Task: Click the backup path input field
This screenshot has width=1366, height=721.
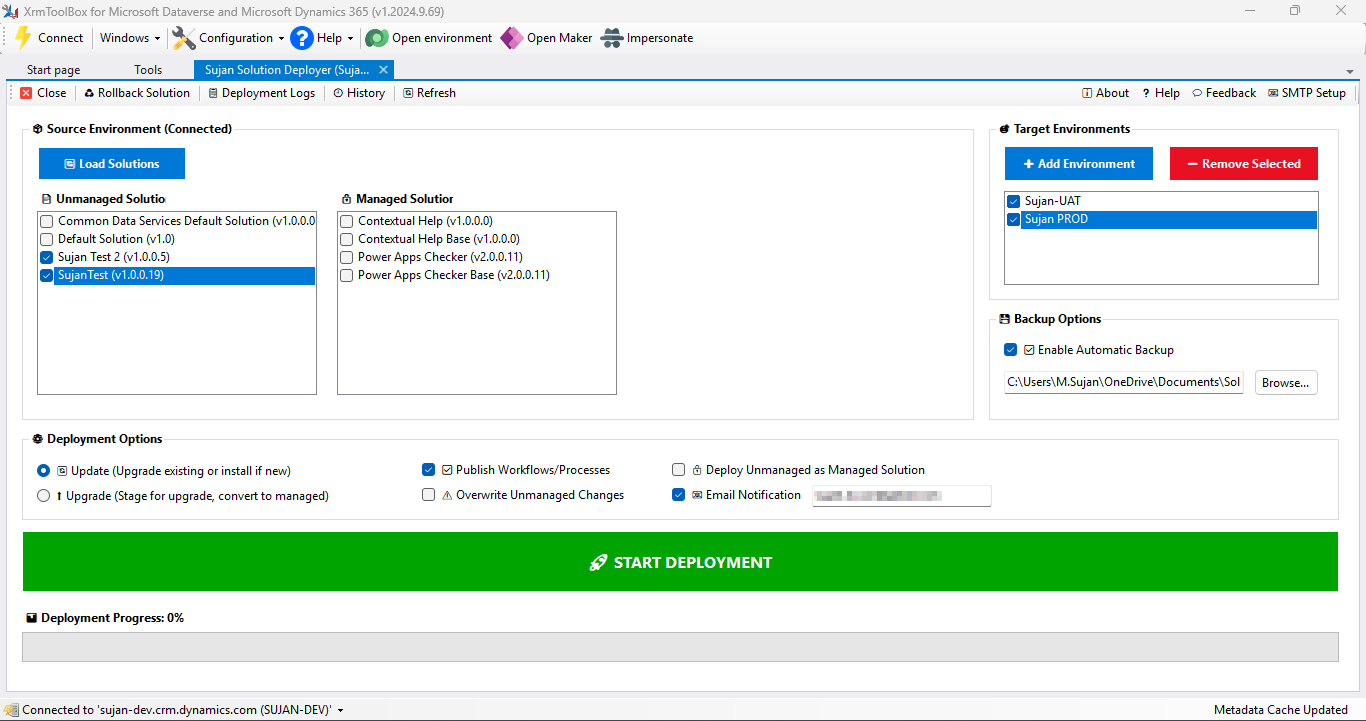Action: 1124,382
